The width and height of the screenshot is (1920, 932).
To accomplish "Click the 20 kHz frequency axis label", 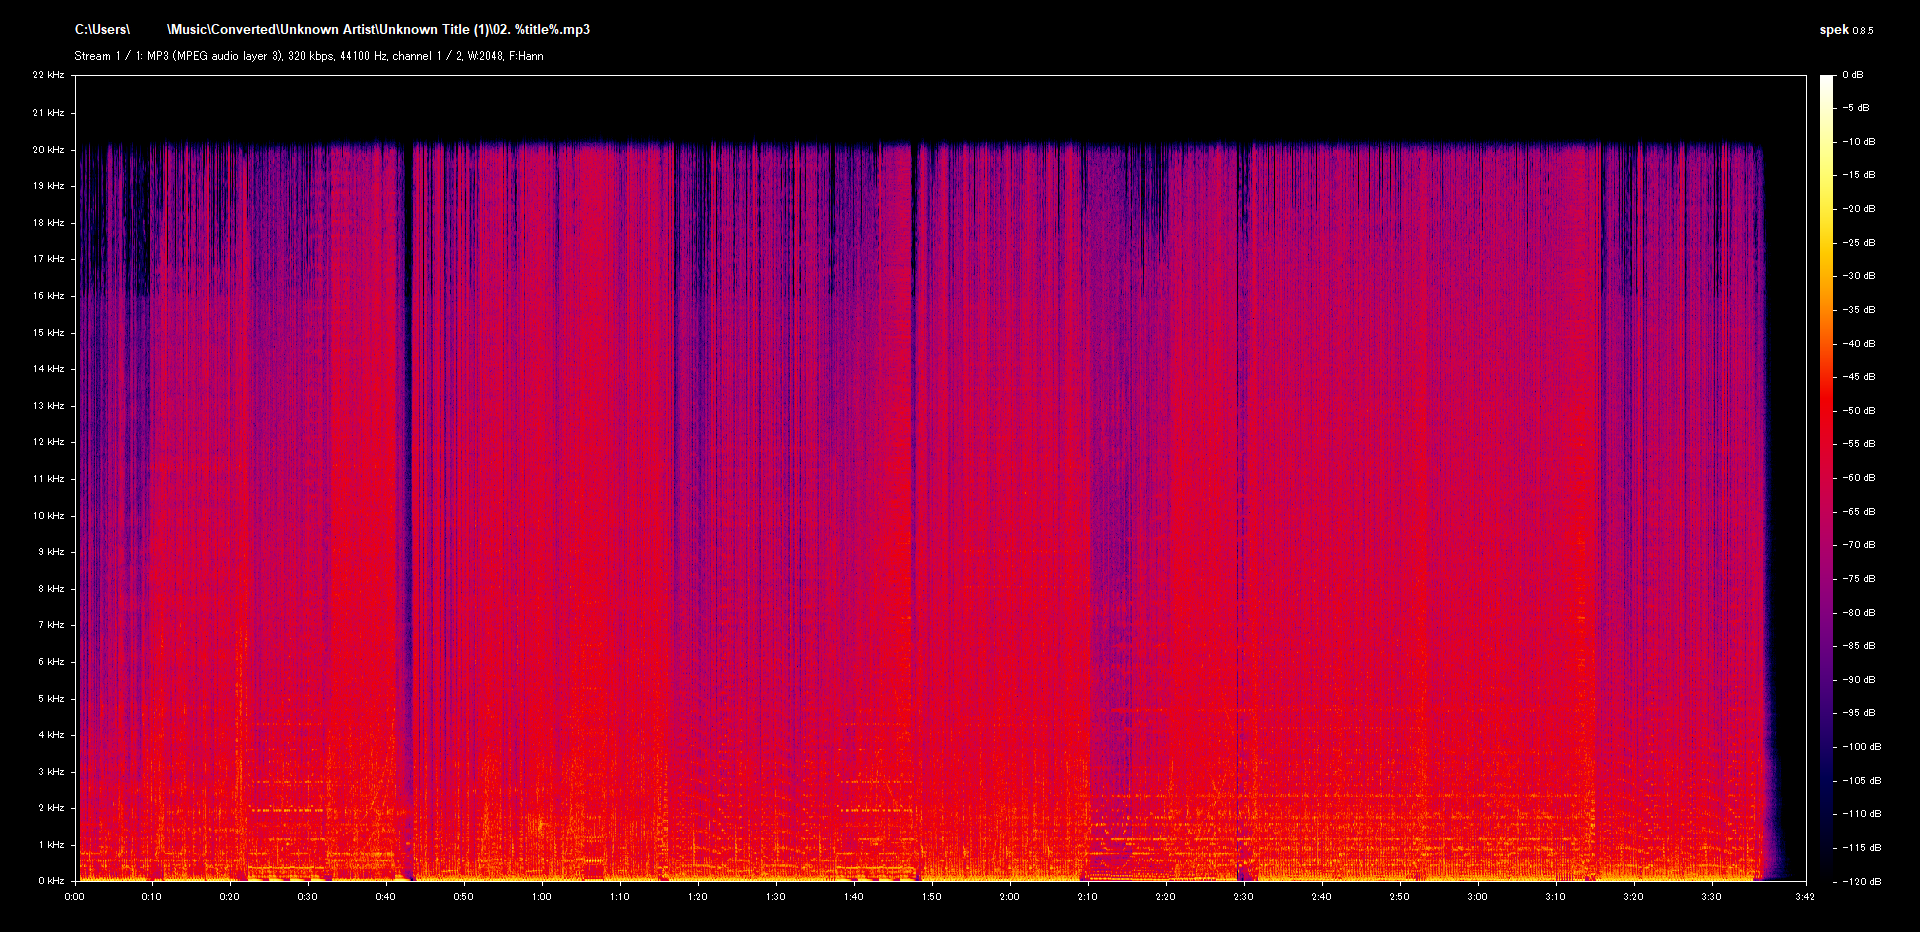I will click(x=48, y=150).
